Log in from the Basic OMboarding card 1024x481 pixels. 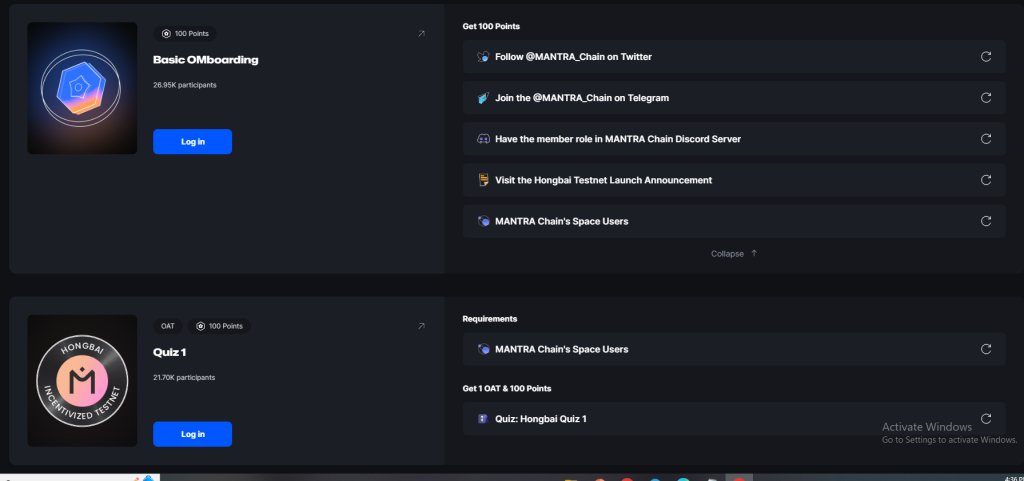(x=193, y=142)
